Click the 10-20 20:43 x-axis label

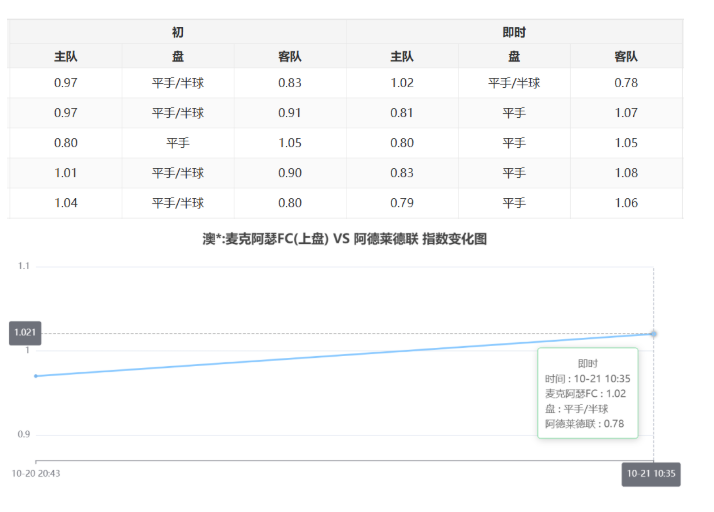36,472
